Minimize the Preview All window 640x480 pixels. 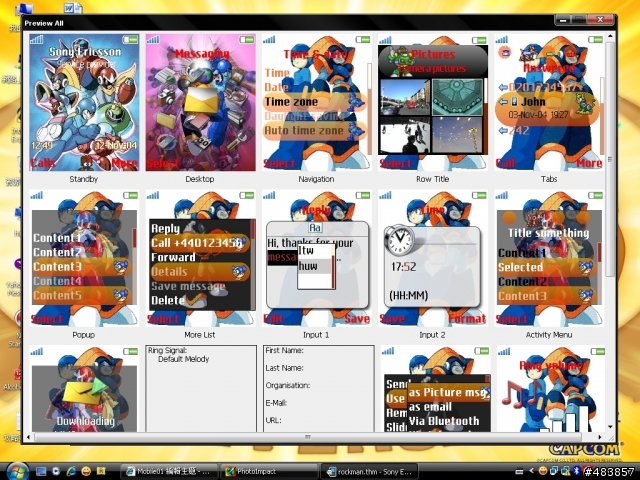pyautogui.click(x=563, y=20)
